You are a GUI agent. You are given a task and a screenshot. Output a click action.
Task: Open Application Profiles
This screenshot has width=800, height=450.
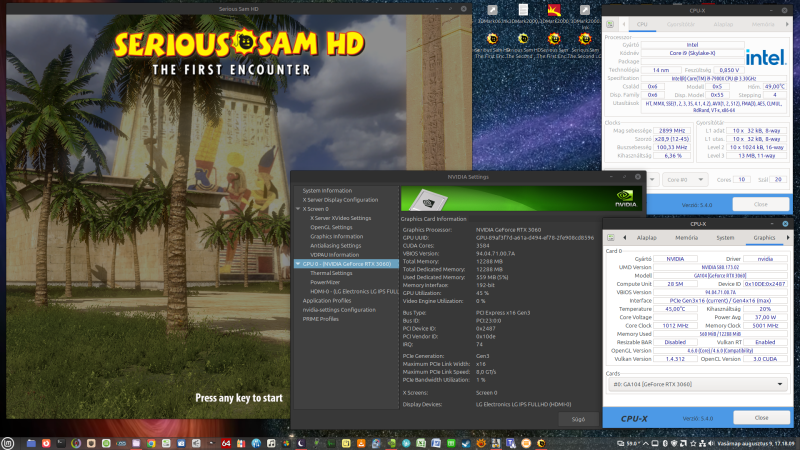(327, 301)
